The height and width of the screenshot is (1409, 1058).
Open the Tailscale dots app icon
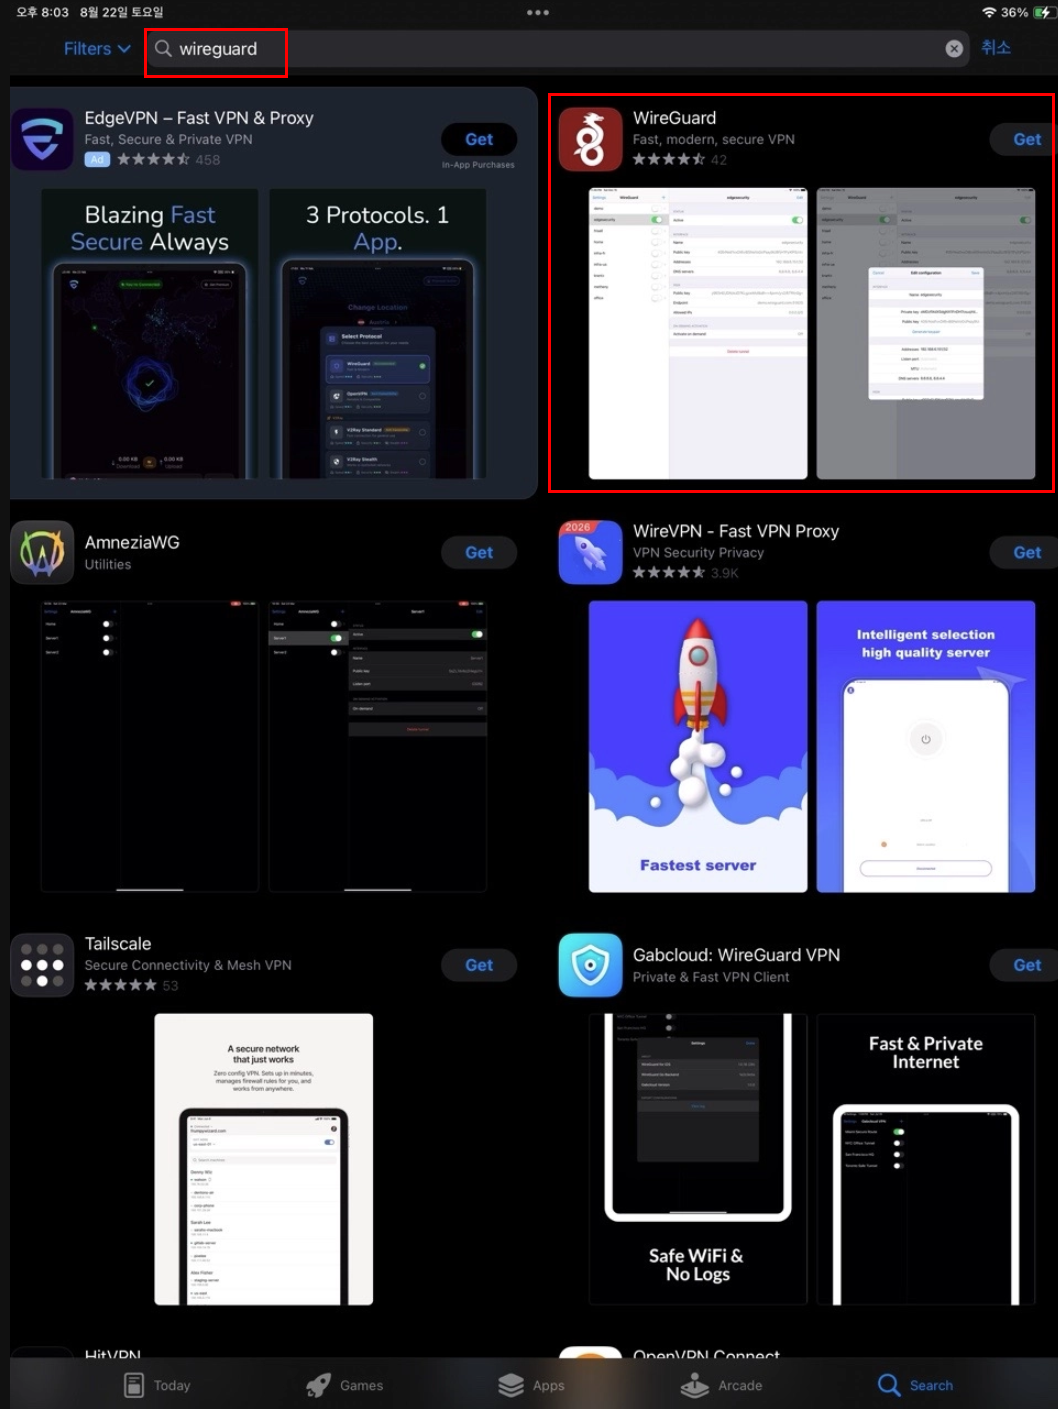[x=42, y=965]
